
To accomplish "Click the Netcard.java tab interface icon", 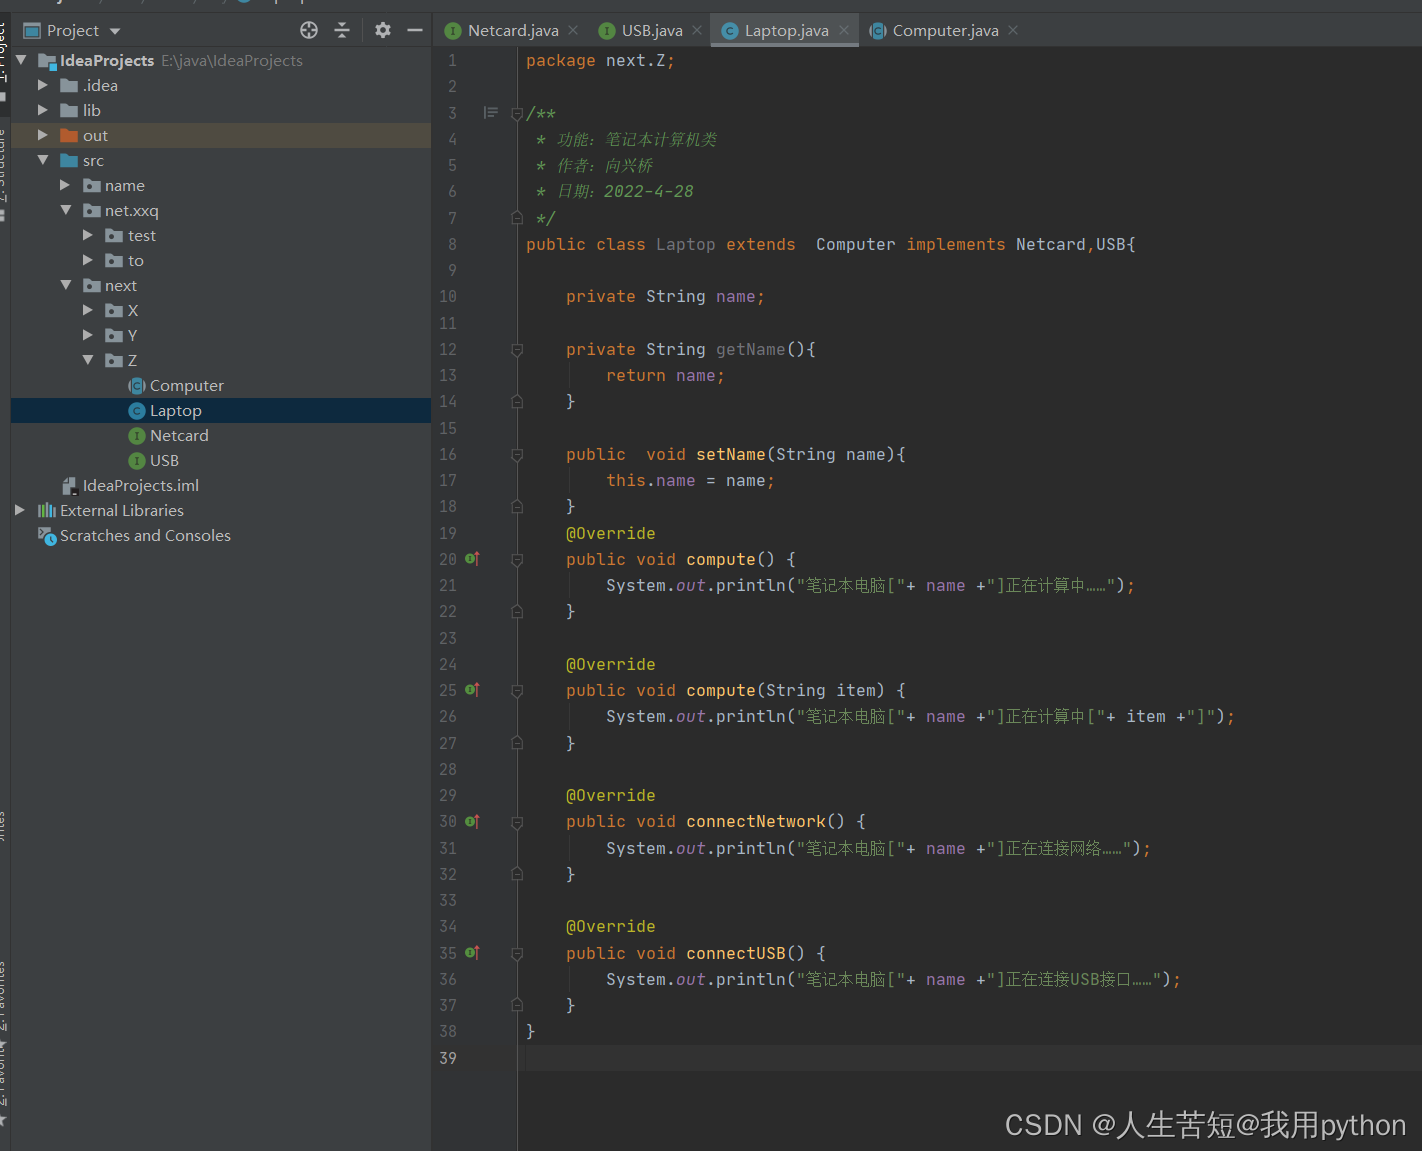I will pos(453,31).
